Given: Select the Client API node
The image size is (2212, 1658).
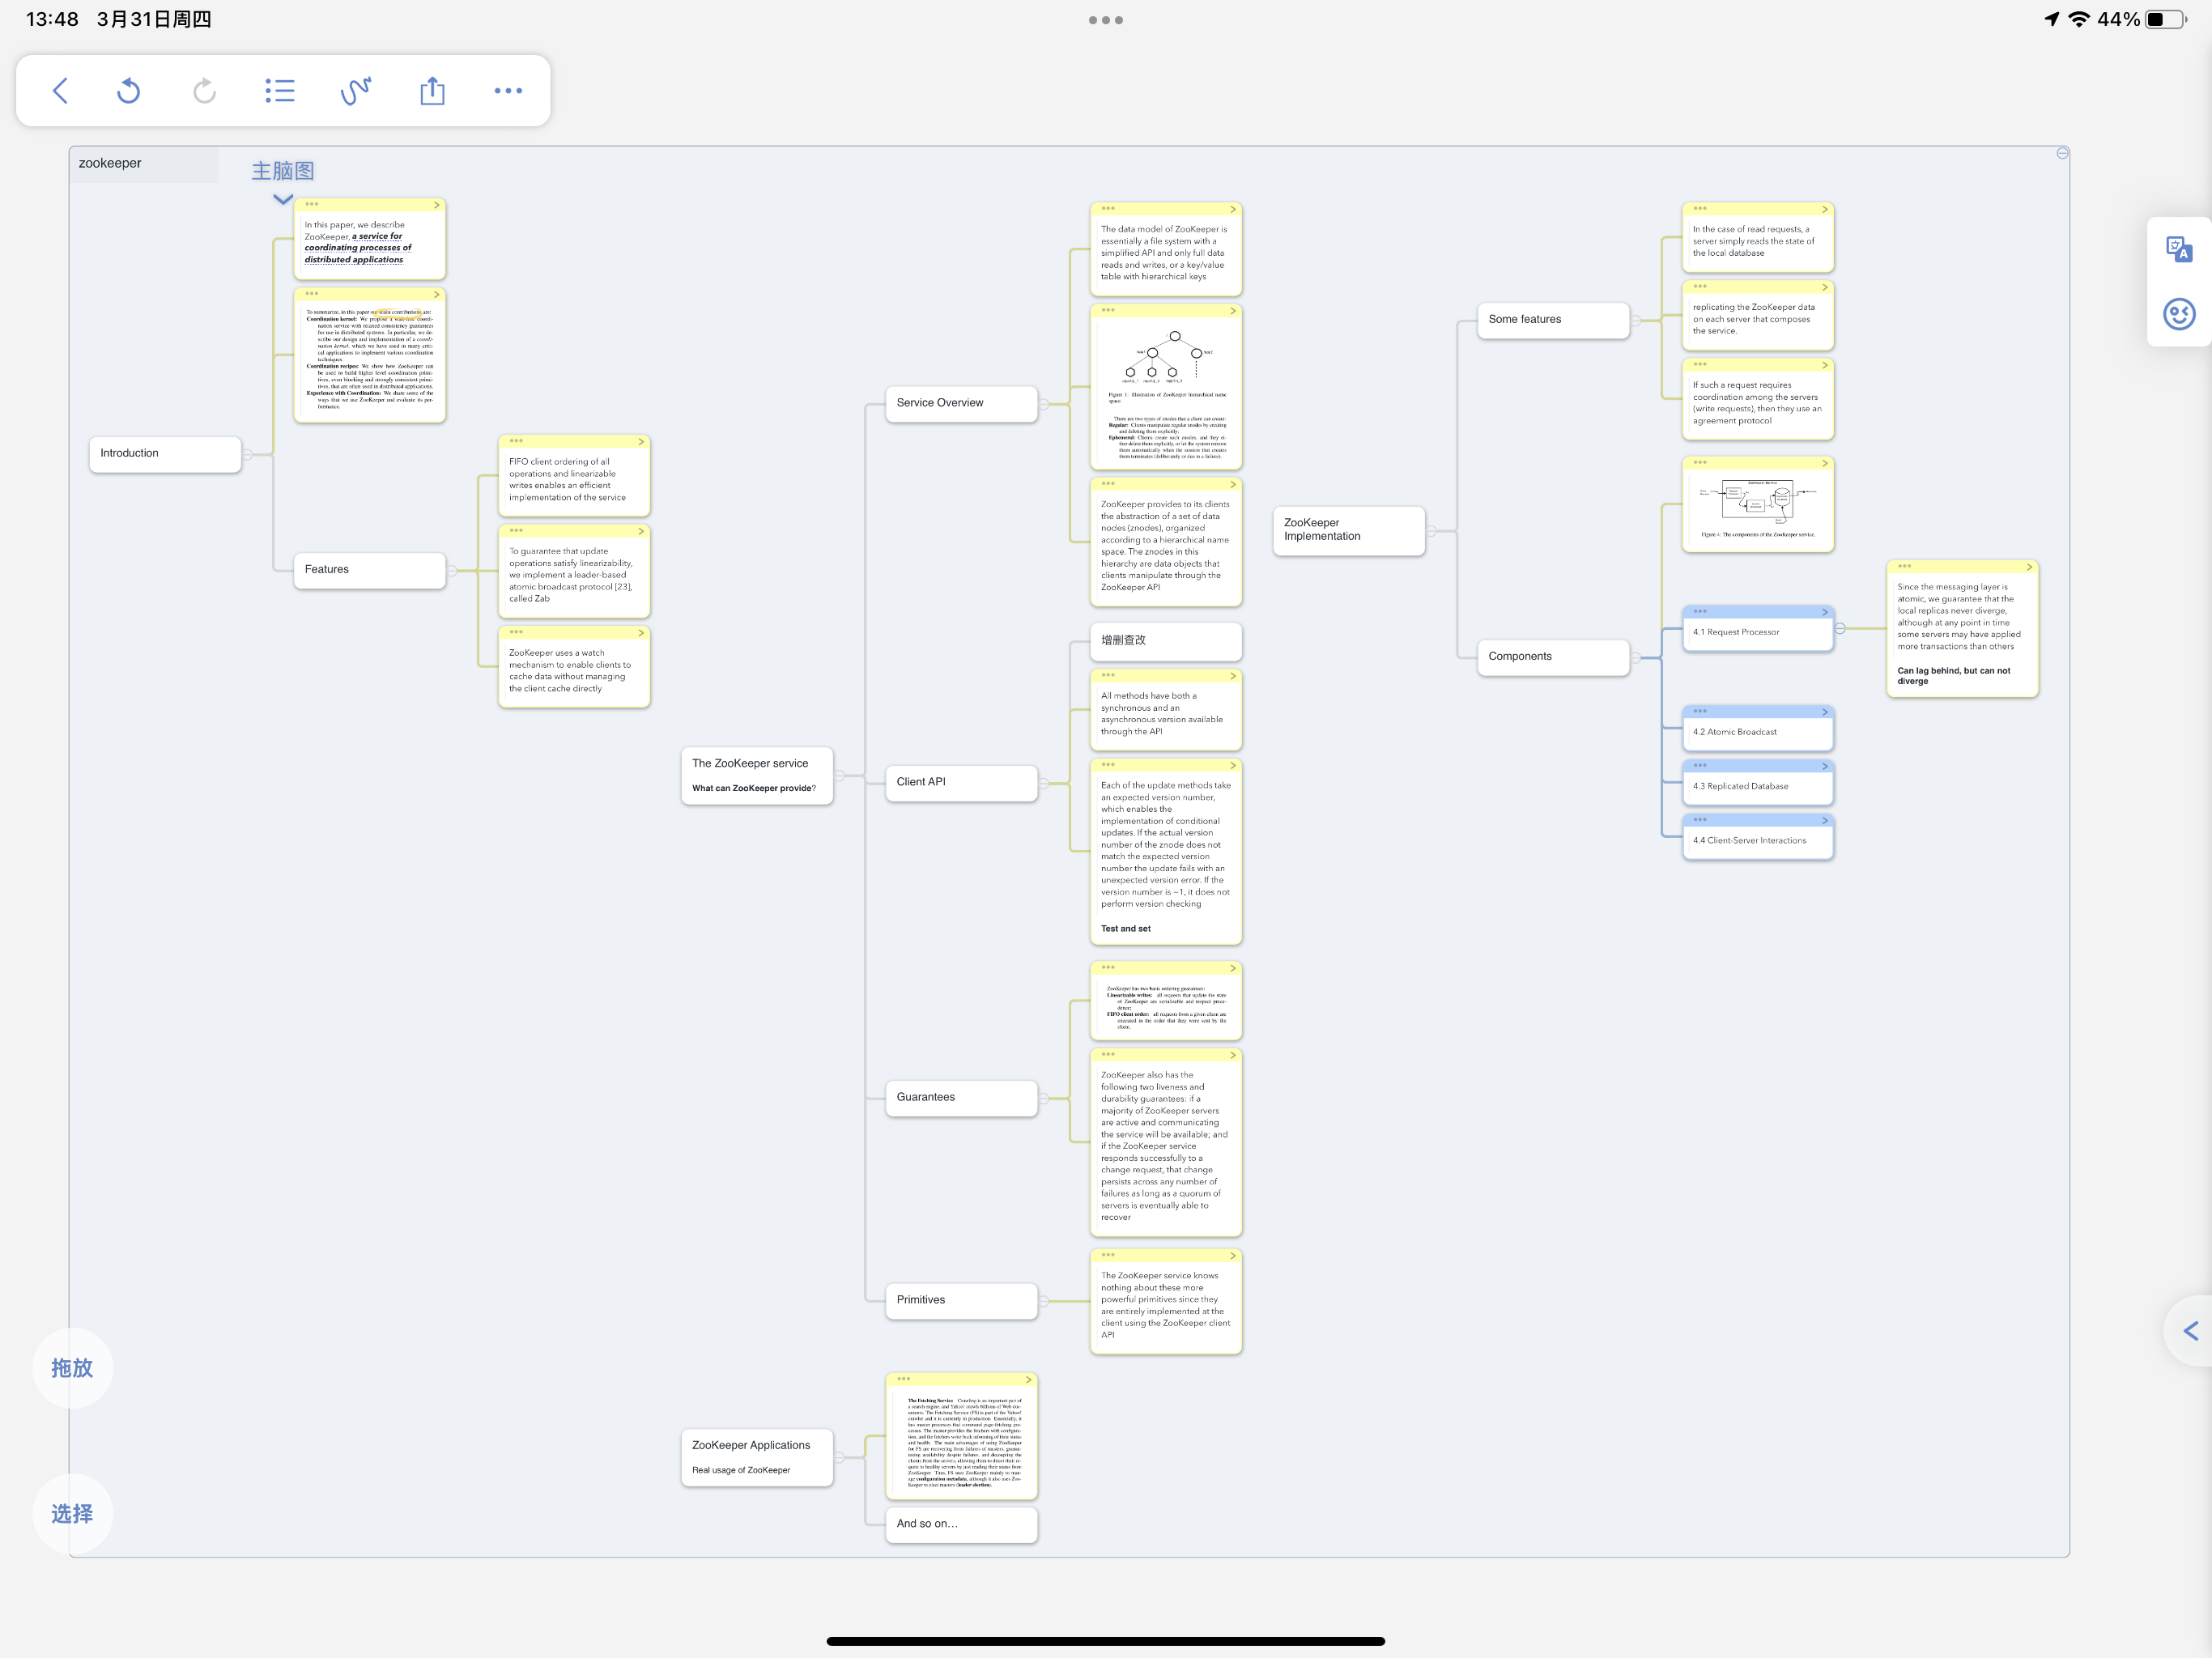Looking at the screenshot, I should tap(960, 782).
